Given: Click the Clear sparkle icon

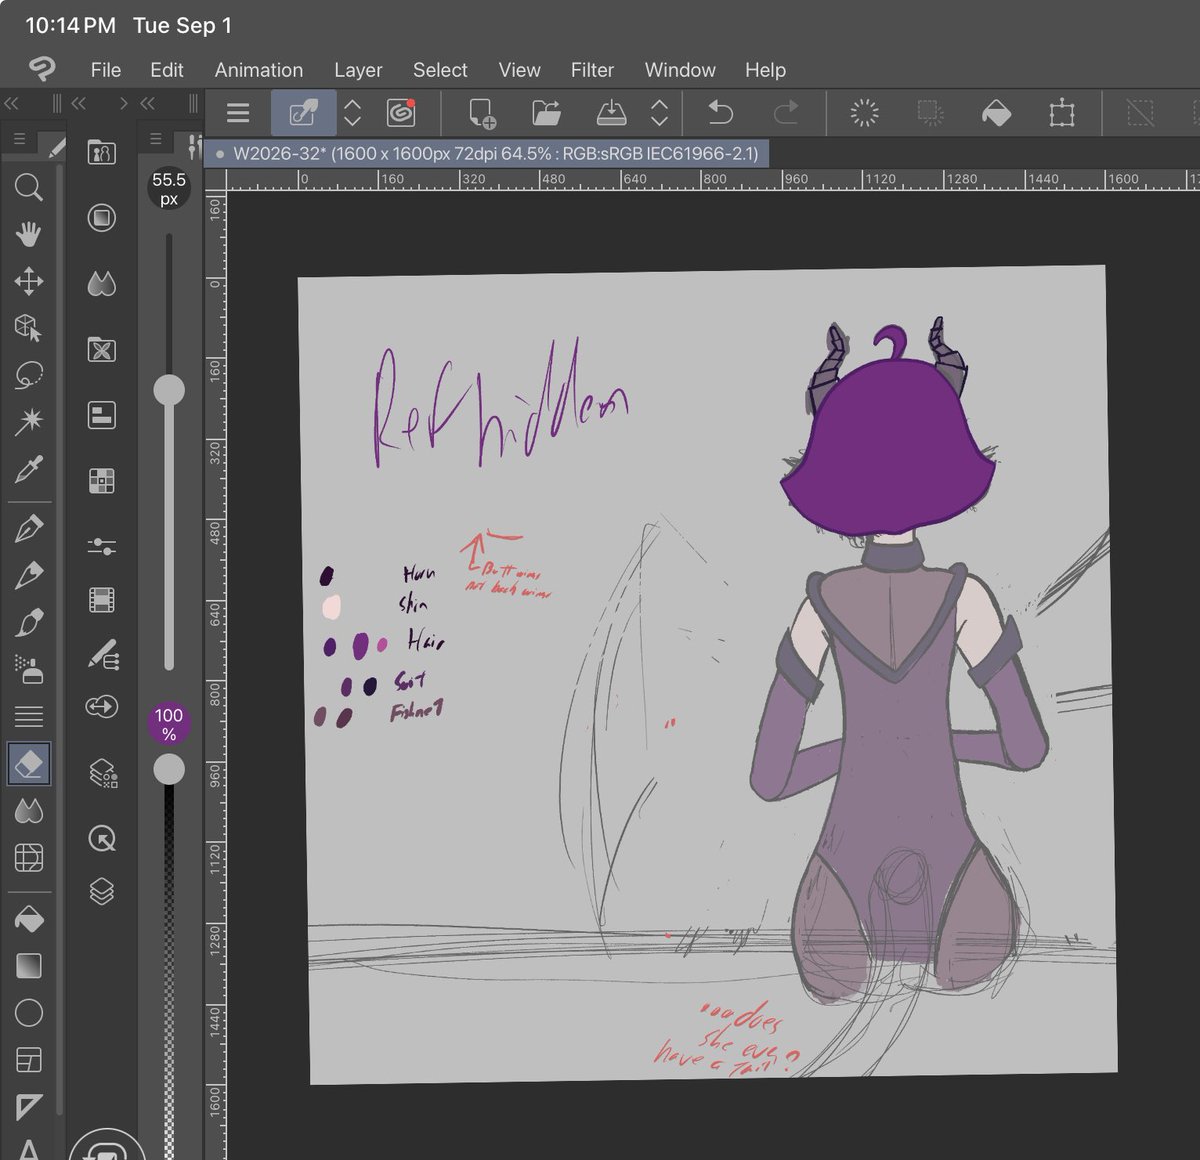Looking at the screenshot, I should click(x=864, y=112).
